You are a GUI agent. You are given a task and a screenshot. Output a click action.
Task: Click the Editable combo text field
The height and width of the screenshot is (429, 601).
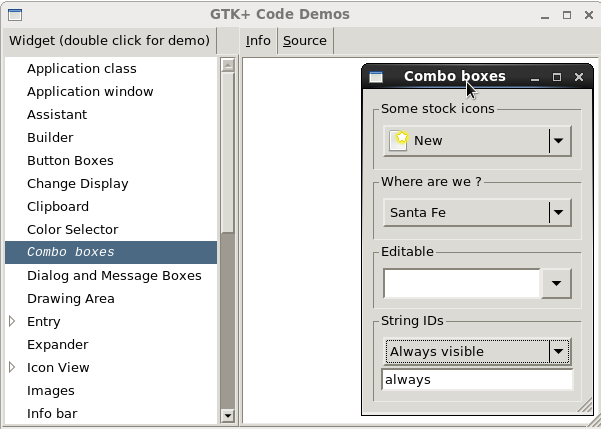tap(461, 284)
